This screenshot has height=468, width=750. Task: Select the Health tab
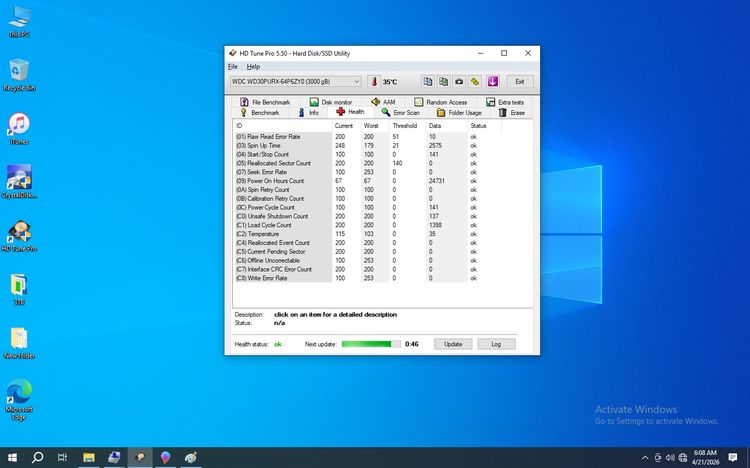point(350,111)
